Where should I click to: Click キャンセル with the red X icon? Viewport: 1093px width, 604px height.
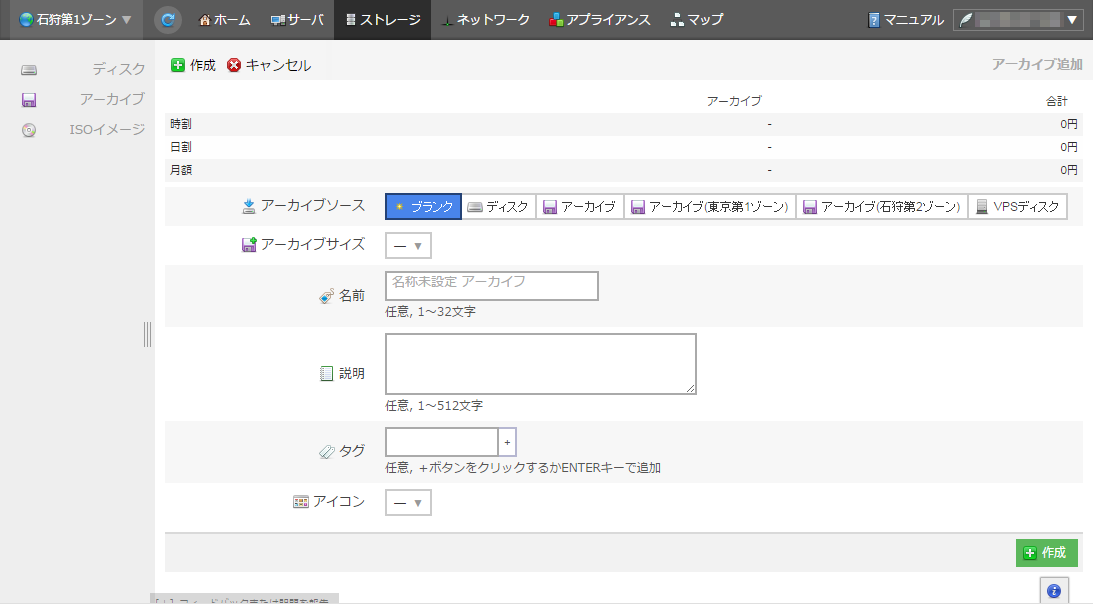[x=269, y=65]
